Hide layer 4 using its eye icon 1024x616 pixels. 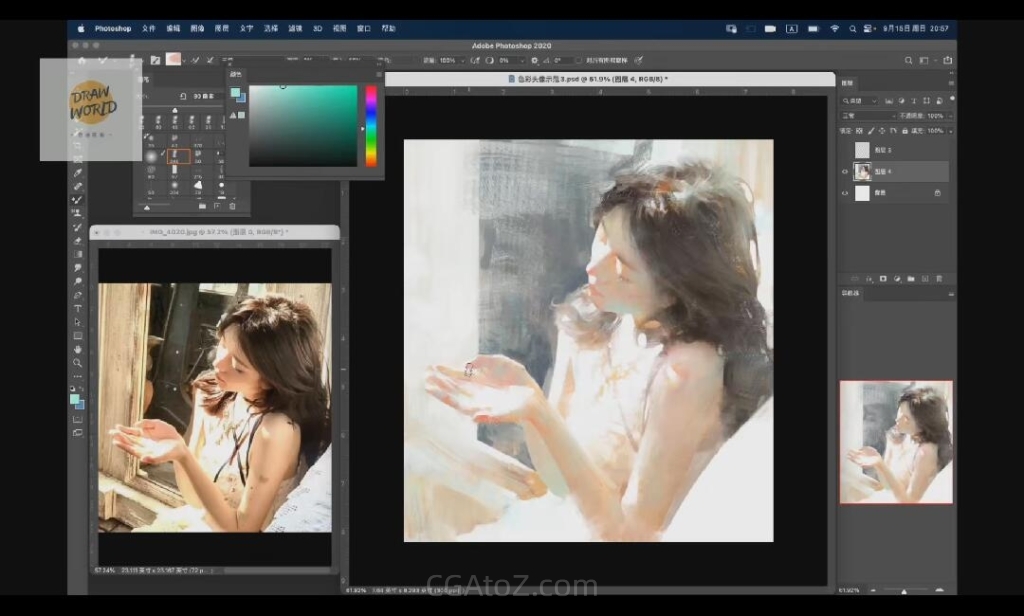tap(845, 172)
